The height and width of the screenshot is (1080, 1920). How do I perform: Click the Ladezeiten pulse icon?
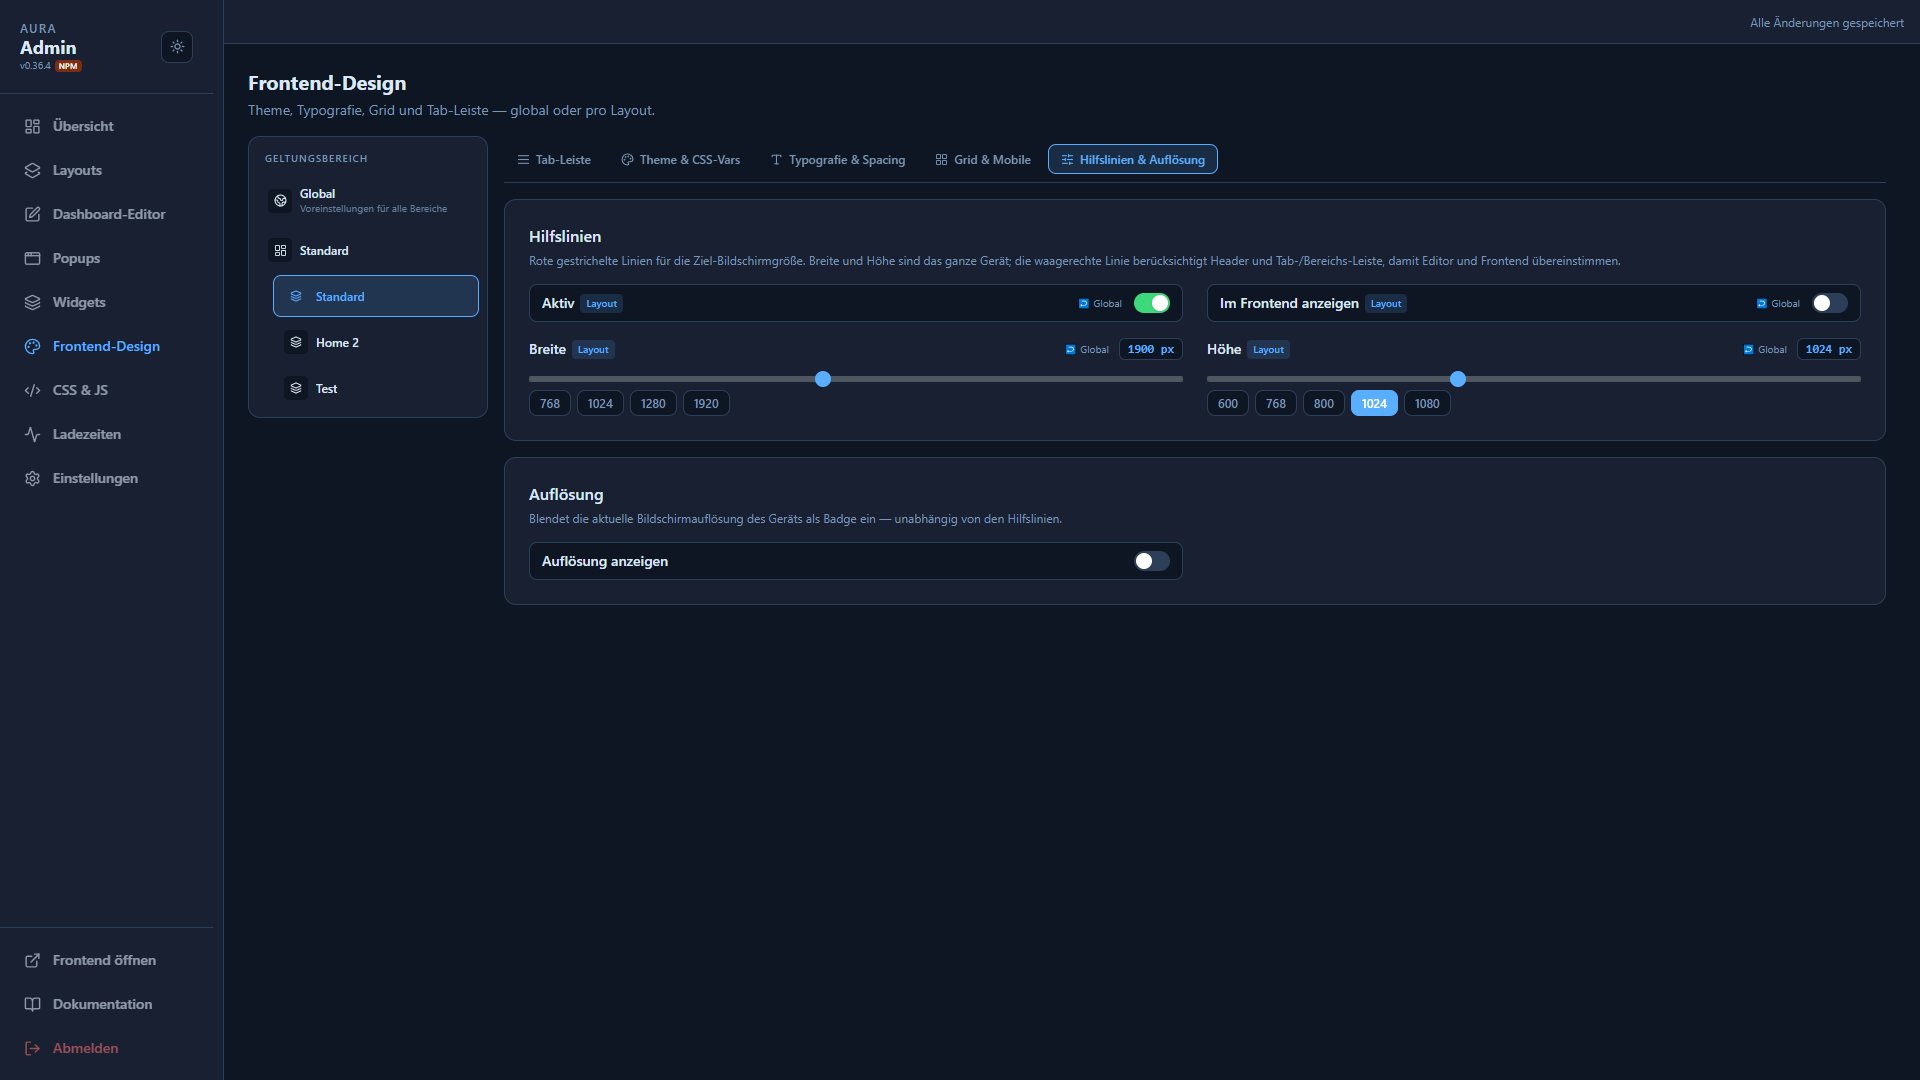click(32, 434)
